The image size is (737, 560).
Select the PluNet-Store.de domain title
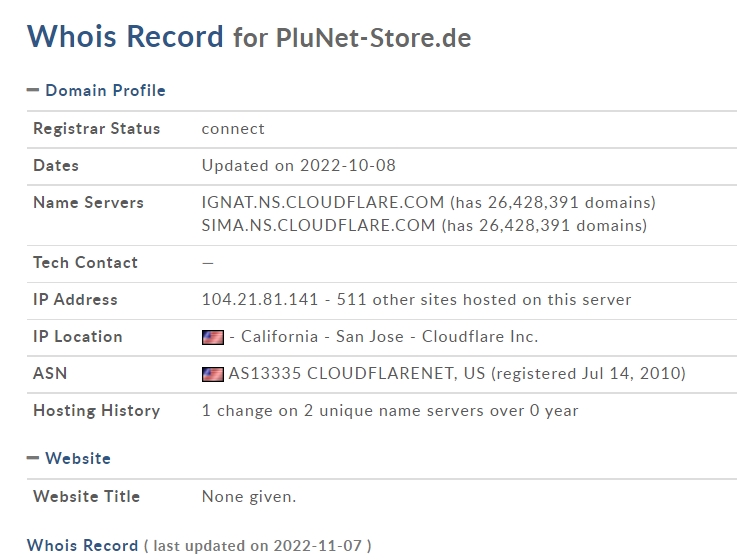(373, 38)
